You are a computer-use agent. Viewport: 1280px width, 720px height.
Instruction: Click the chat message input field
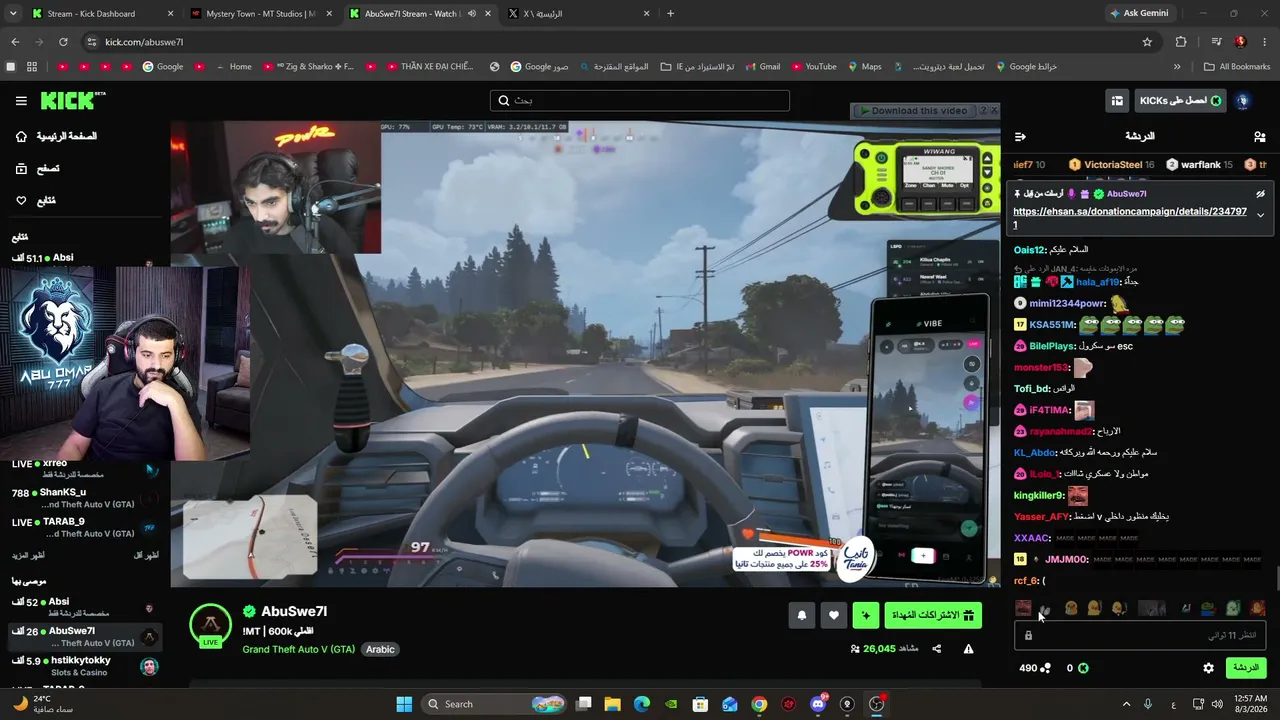(x=1140, y=635)
